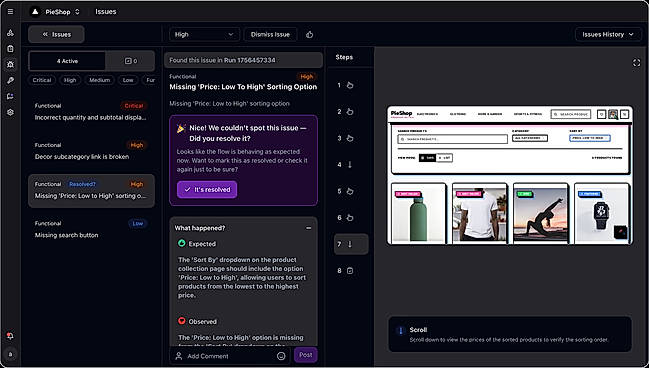Collapse the What happened? section
The width and height of the screenshot is (649, 368).
pos(308,228)
